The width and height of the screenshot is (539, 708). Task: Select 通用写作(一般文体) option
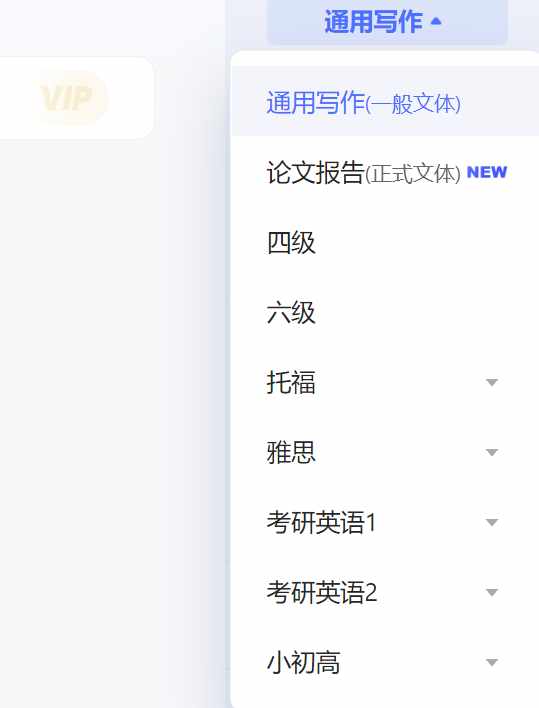(x=385, y=102)
